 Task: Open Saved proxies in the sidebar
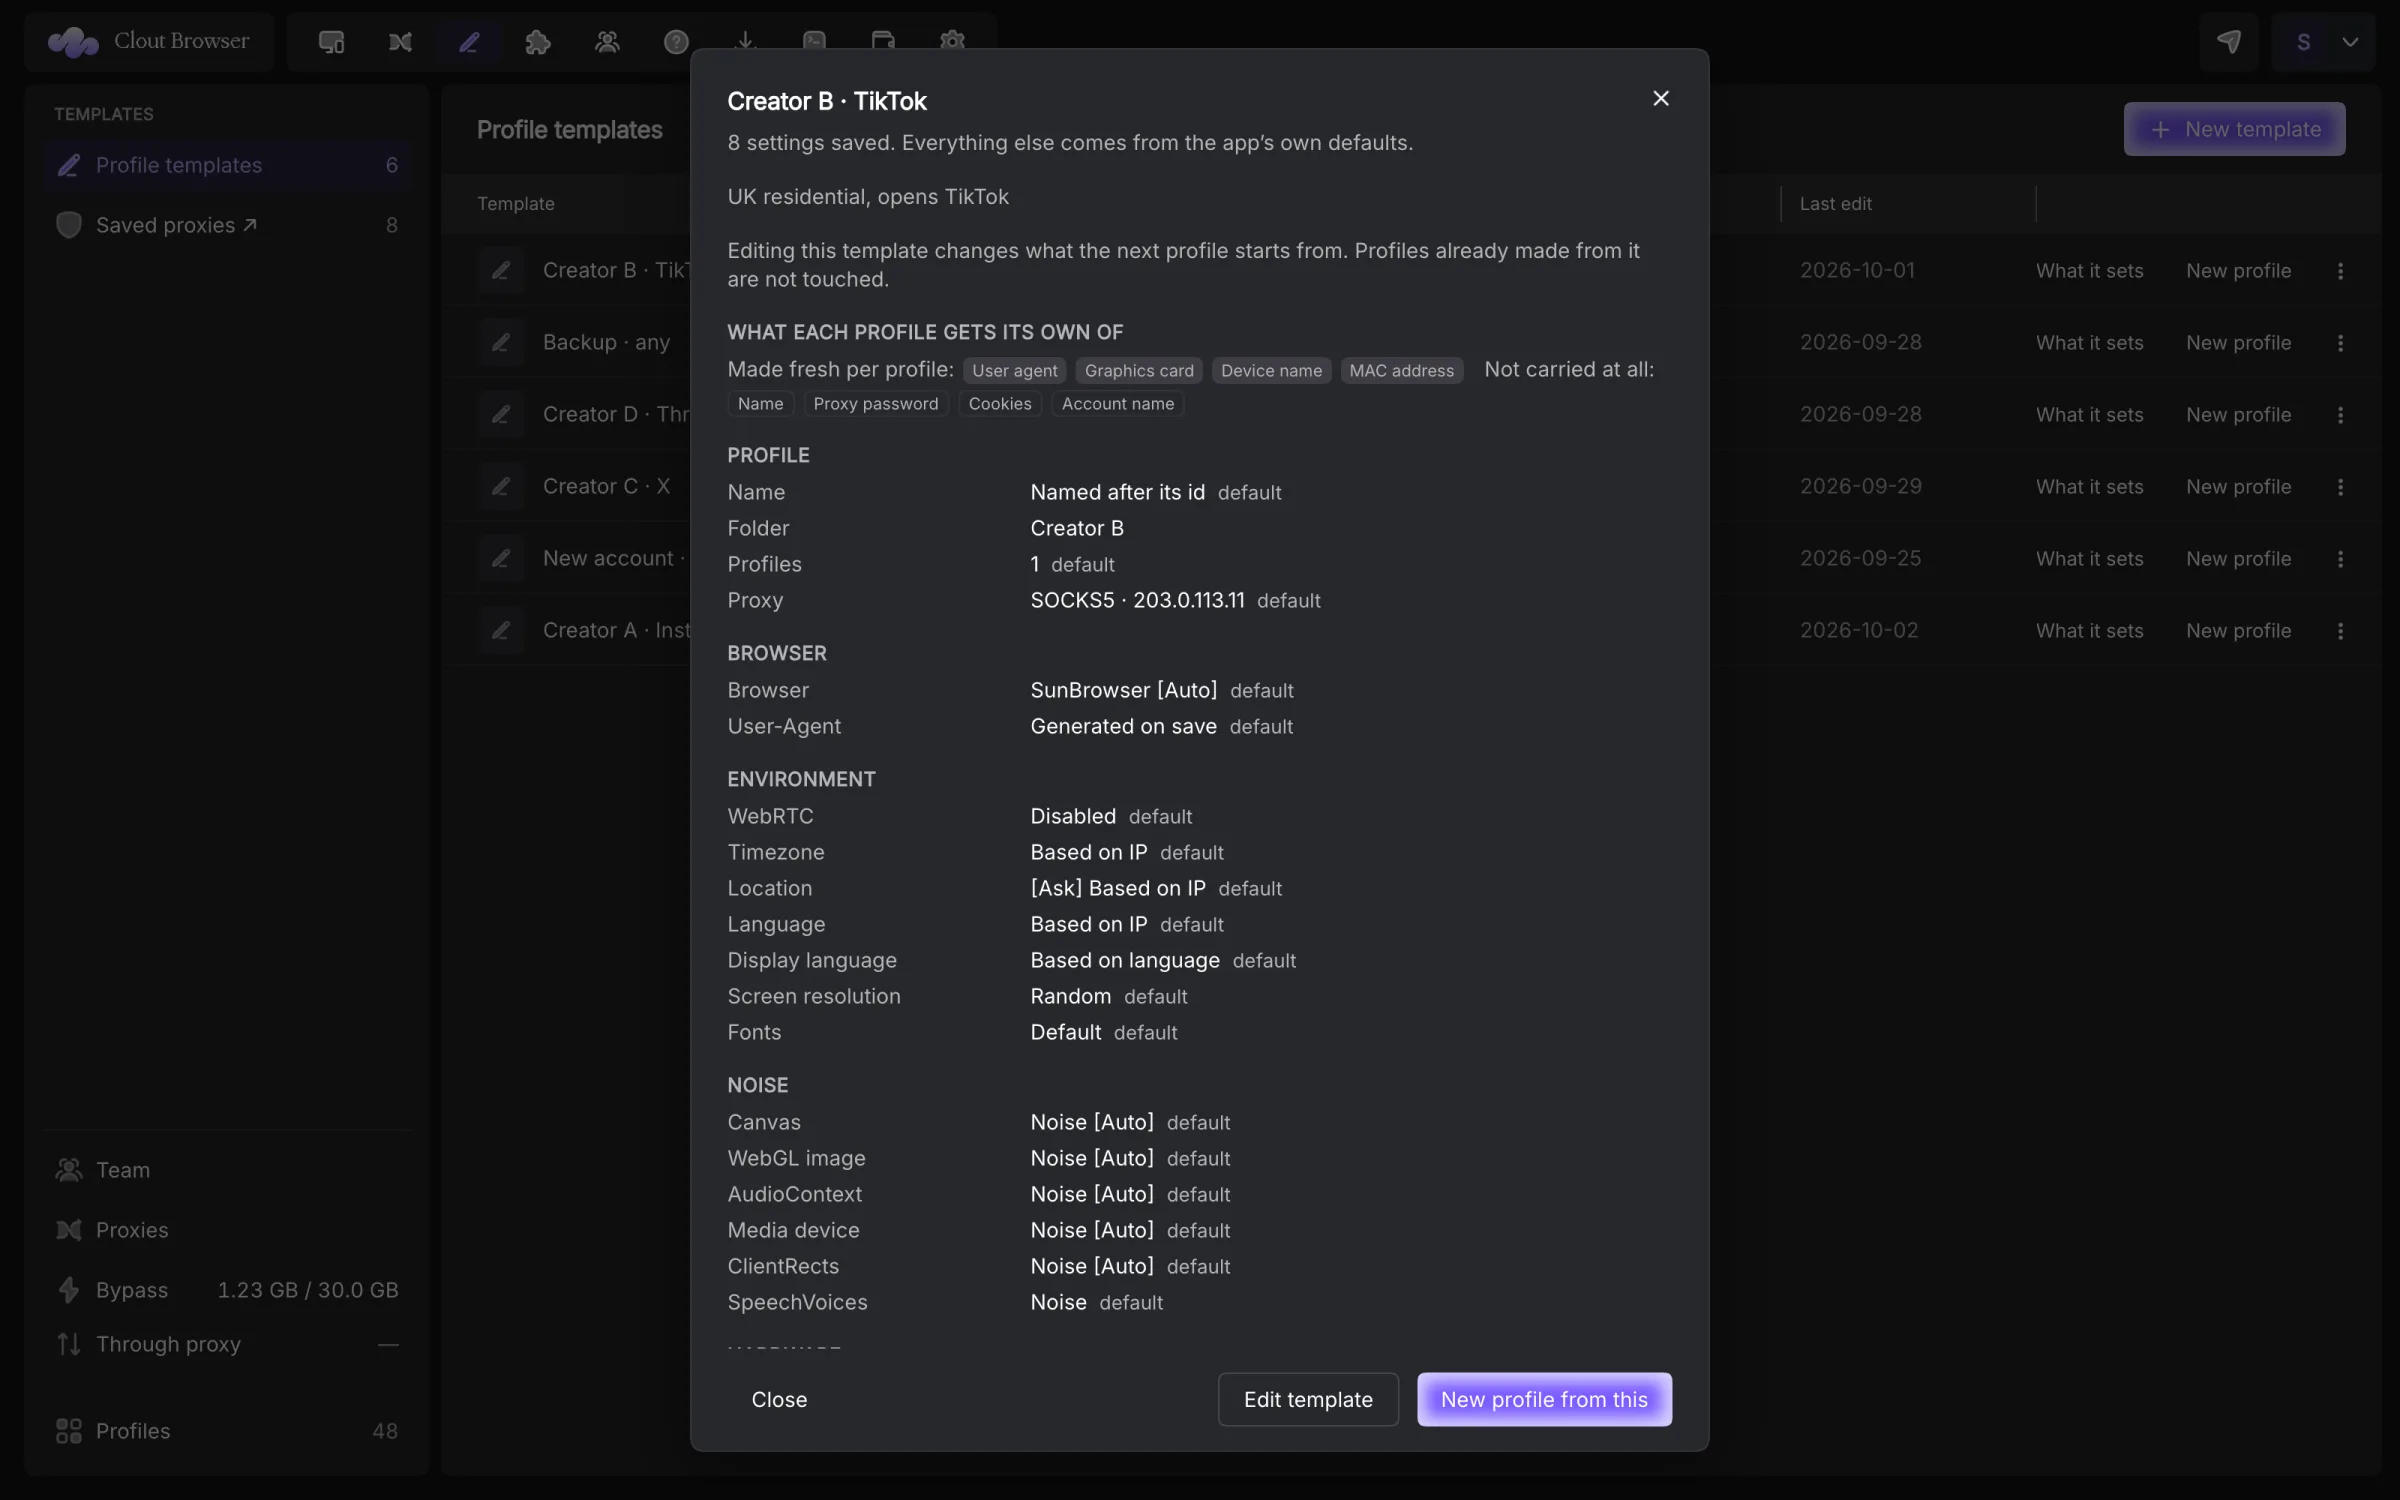(227, 225)
